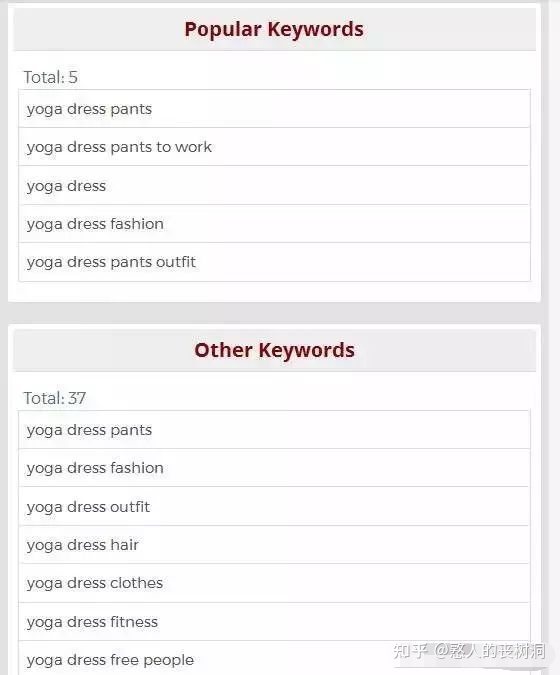This screenshot has height=675, width=560.
Task: Click the Zhihu watermark at bottom right
Action: click(469, 650)
